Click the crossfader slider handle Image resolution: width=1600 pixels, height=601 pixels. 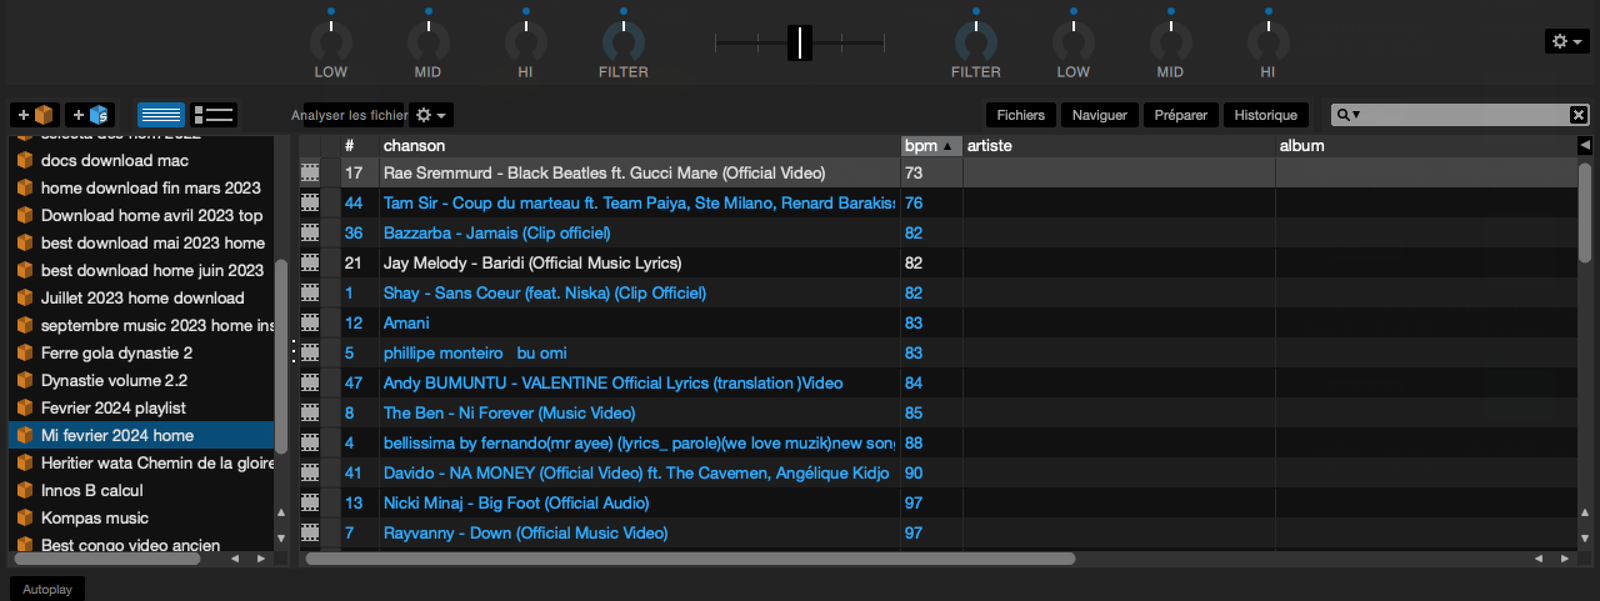[799, 42]
